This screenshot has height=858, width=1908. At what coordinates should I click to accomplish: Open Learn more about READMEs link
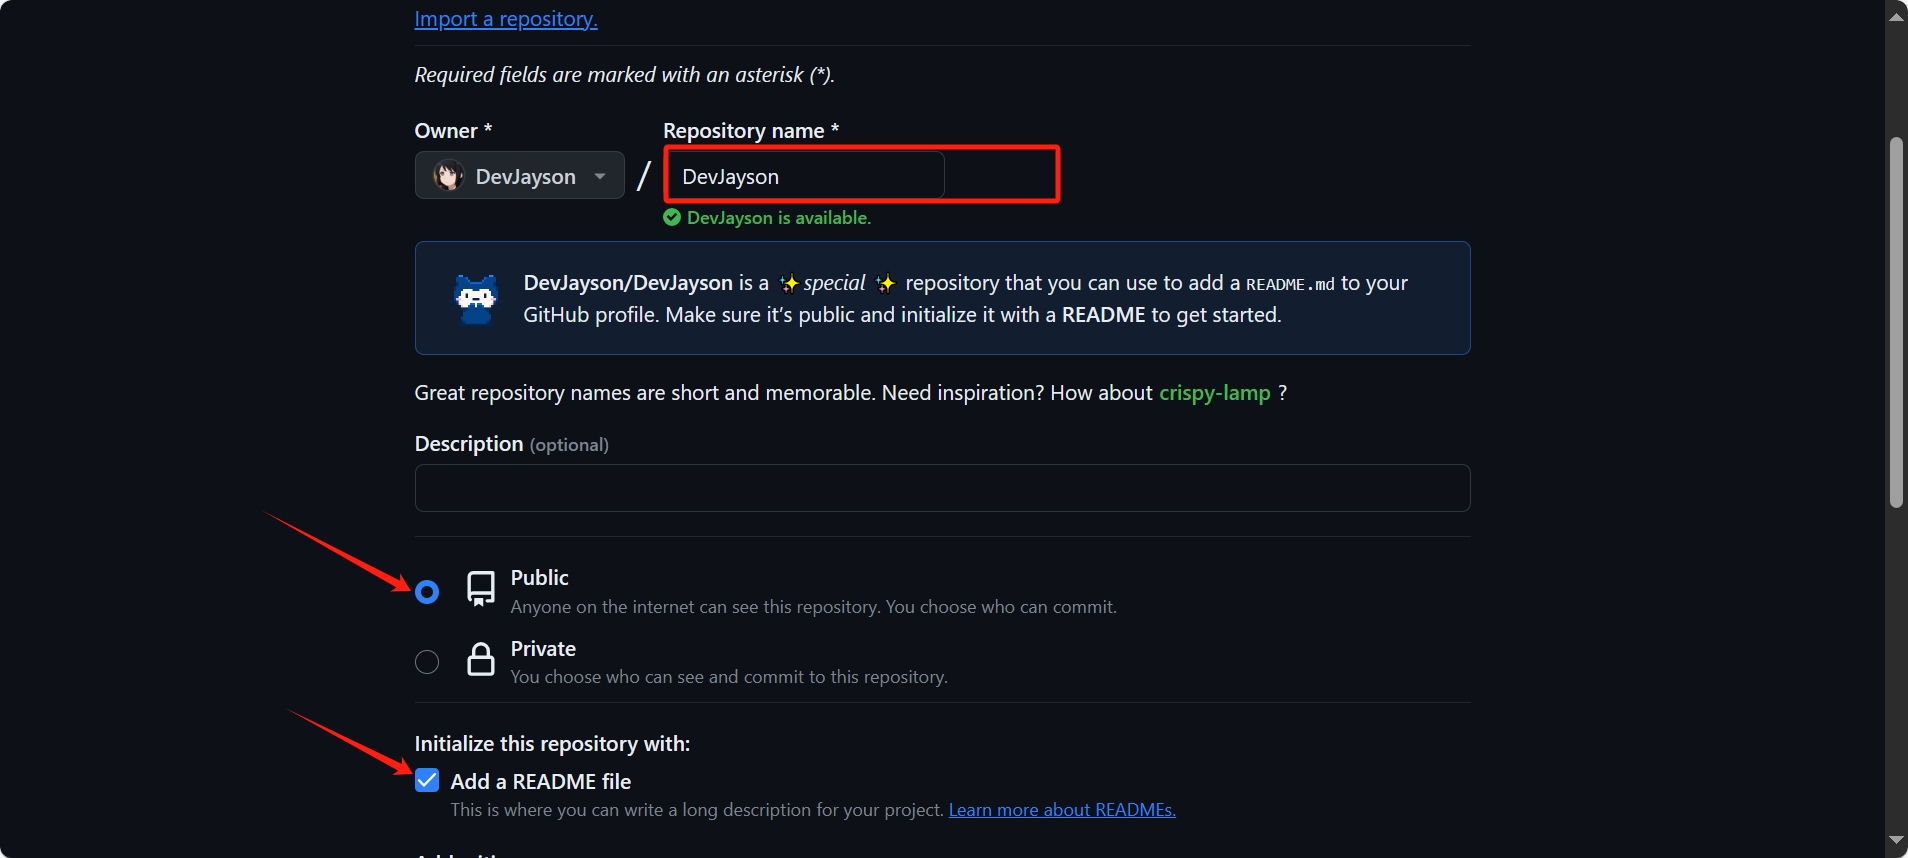pyautogui.click(x=1062, y=810)
